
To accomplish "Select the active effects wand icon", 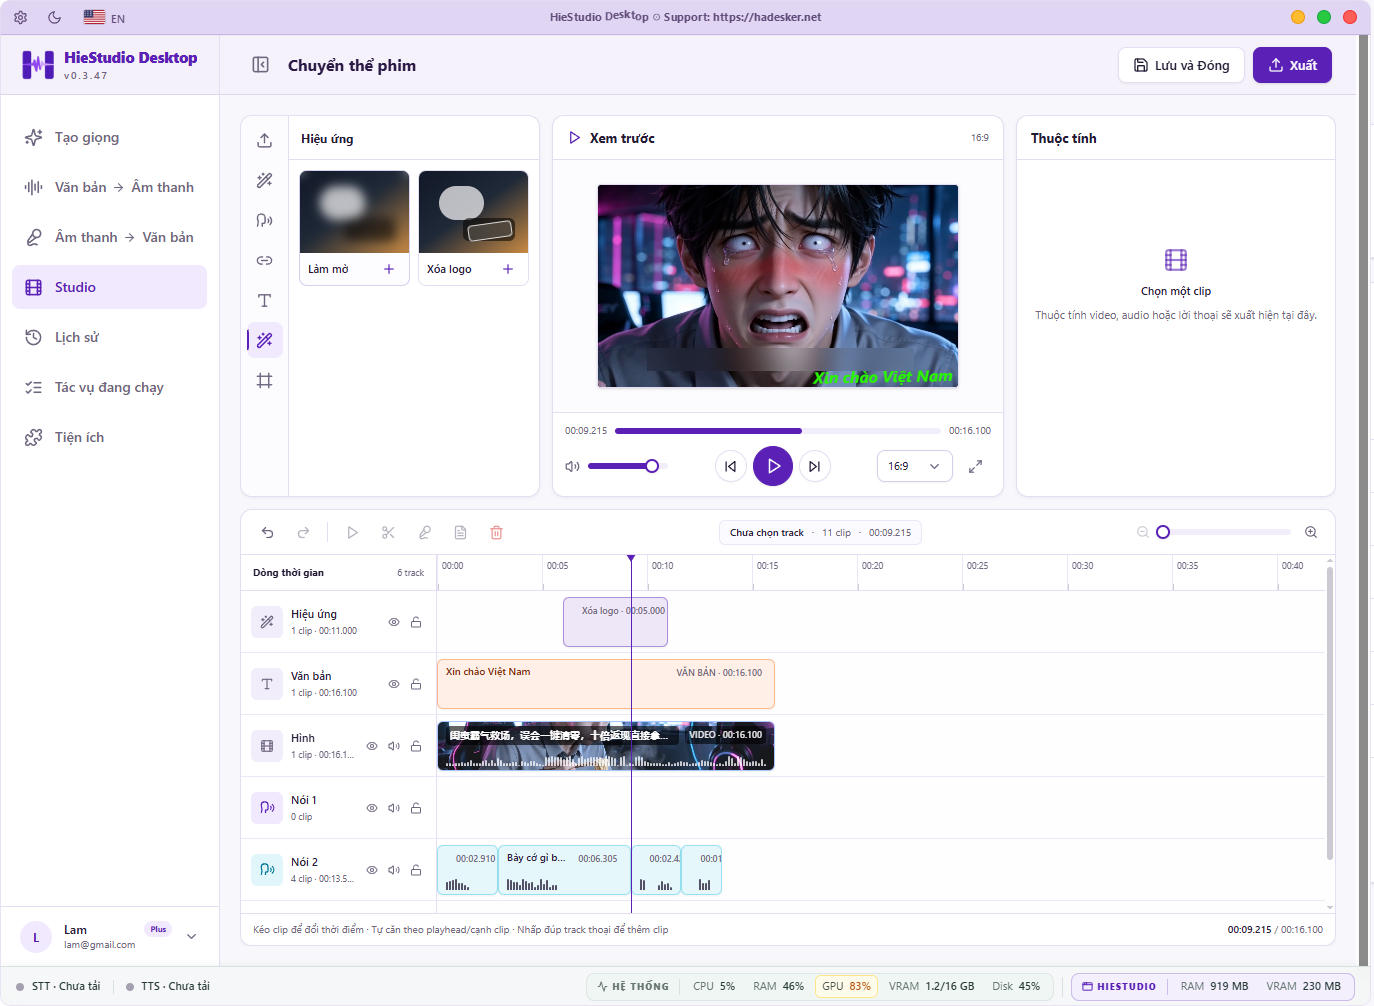I will (265, 340).
